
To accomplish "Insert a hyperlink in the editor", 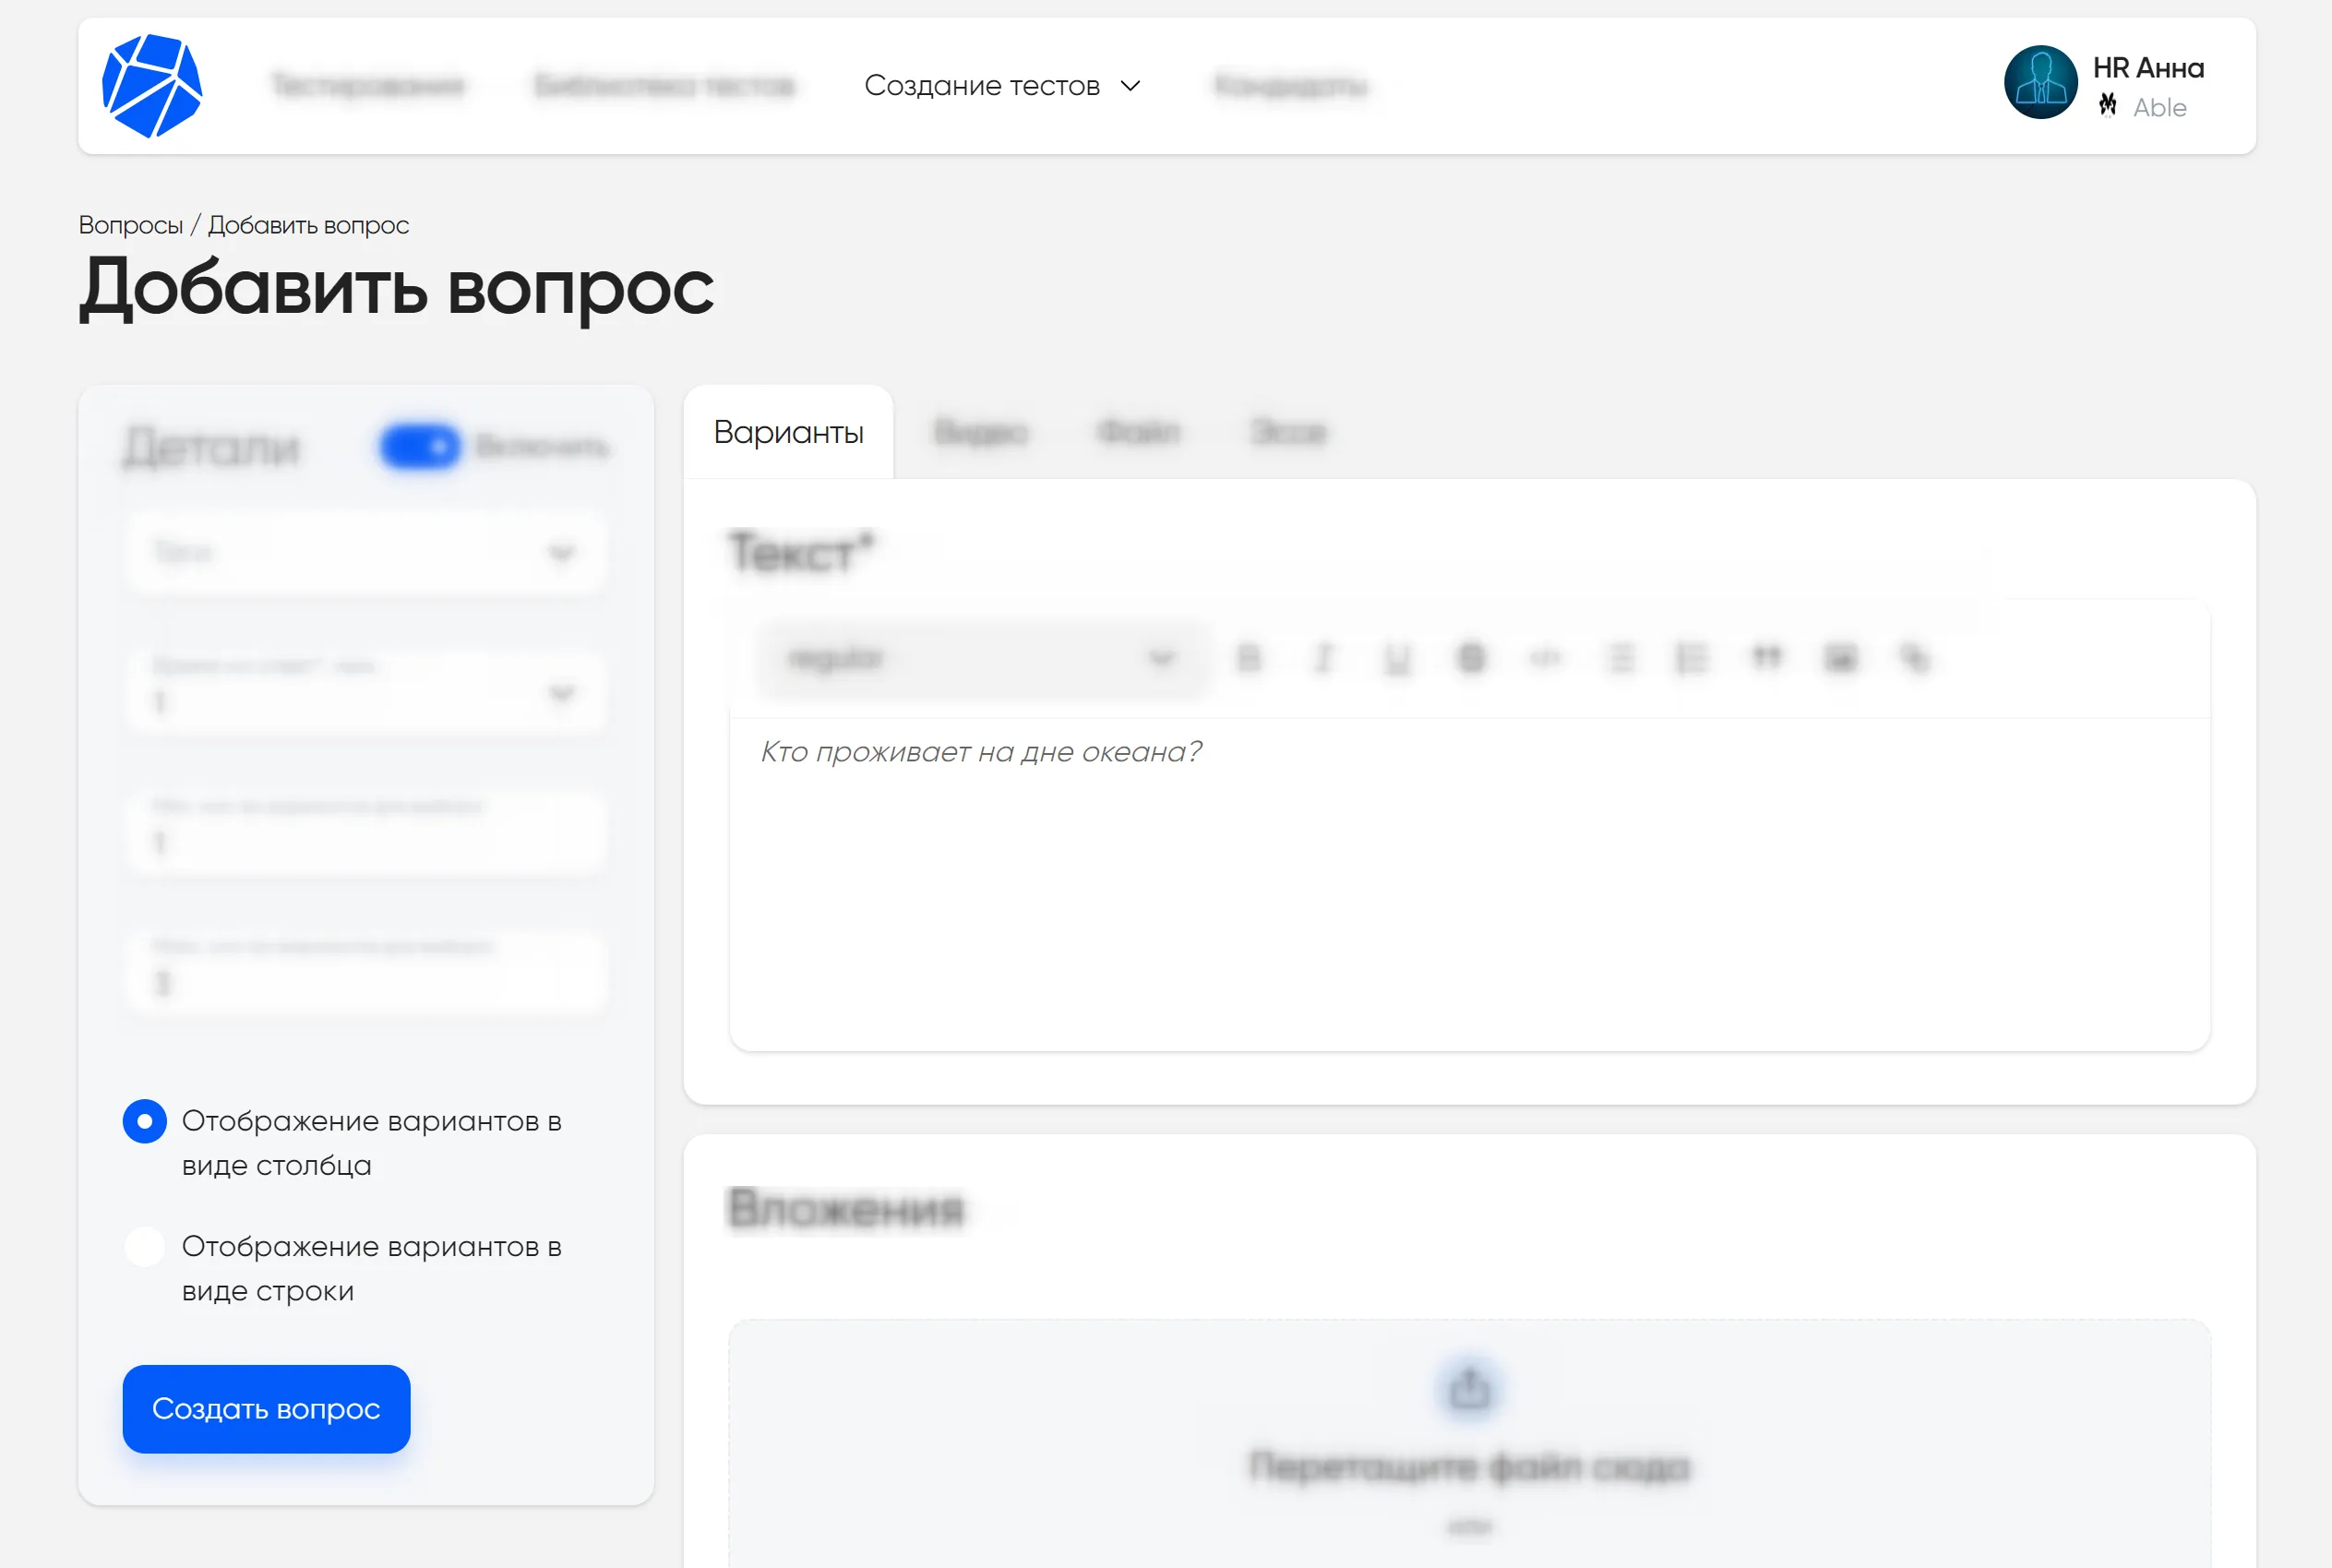I will 1915,658.
